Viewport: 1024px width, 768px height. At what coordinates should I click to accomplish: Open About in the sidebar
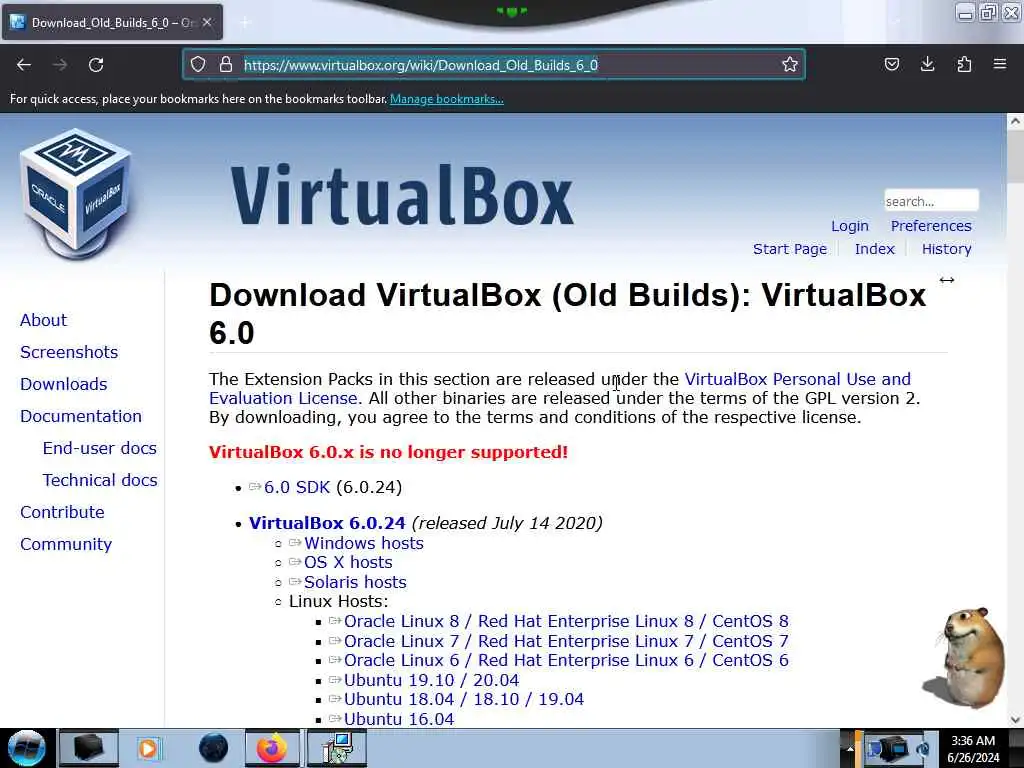click(44, 320)
